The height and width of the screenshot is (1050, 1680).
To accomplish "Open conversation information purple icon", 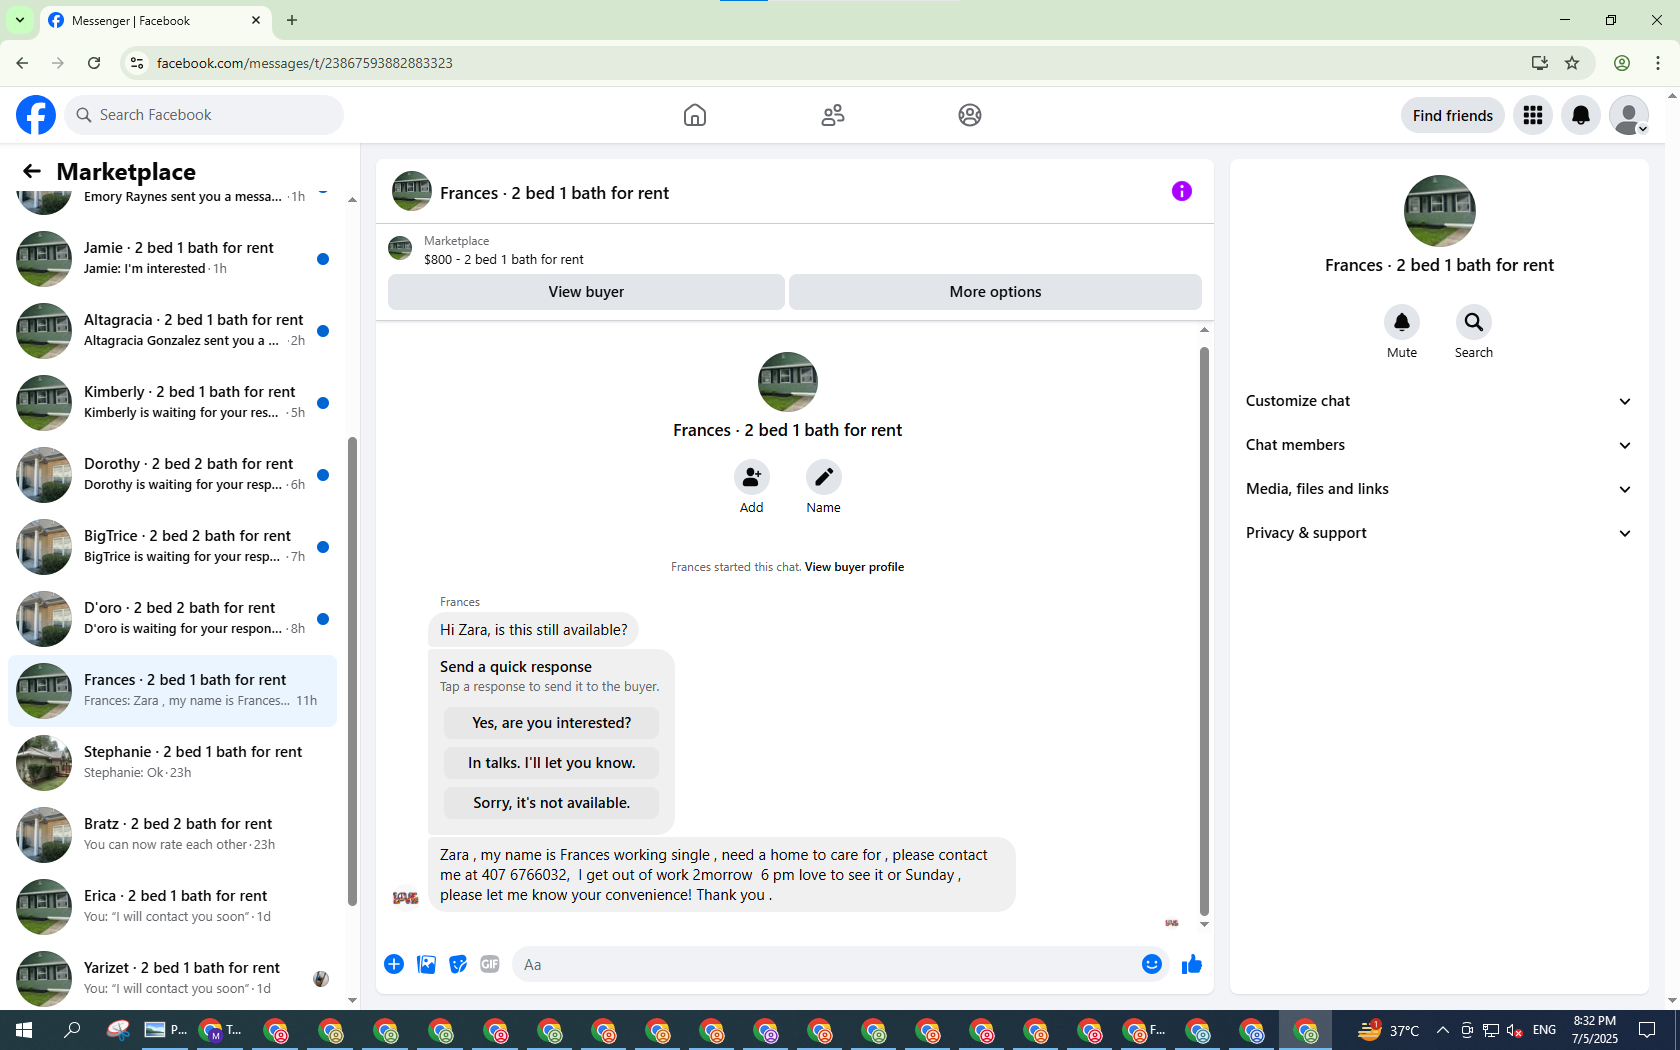I will click(1182, 191).
